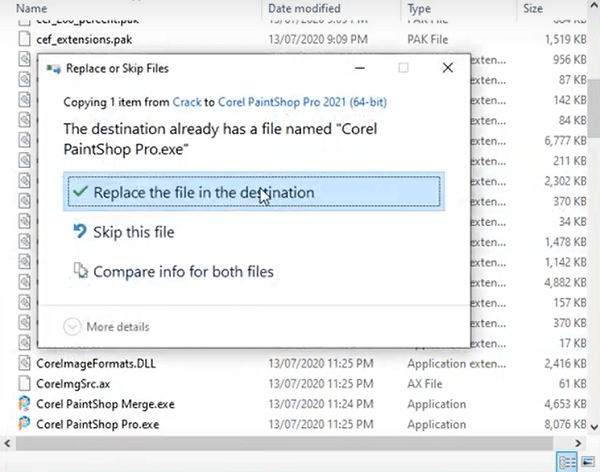The height and width of the screenshot is (472, 600).
Task: Click the 1,519 KB size cell
Action: [x=566, y=39]
